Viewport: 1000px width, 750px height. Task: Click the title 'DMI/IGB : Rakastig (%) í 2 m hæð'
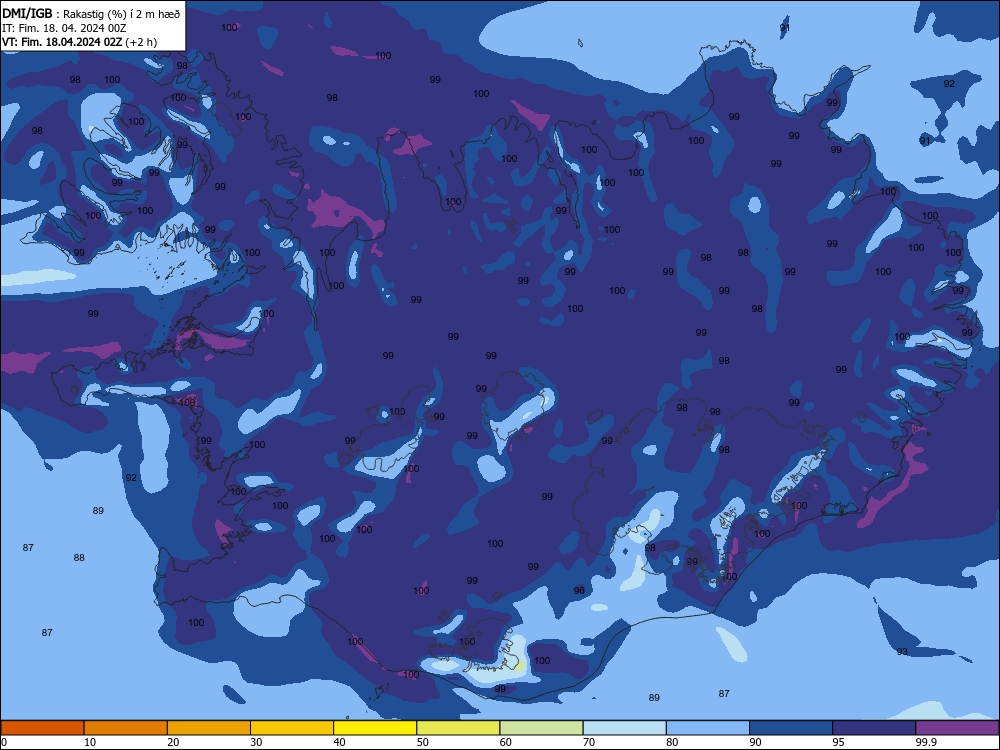point(91,13)
